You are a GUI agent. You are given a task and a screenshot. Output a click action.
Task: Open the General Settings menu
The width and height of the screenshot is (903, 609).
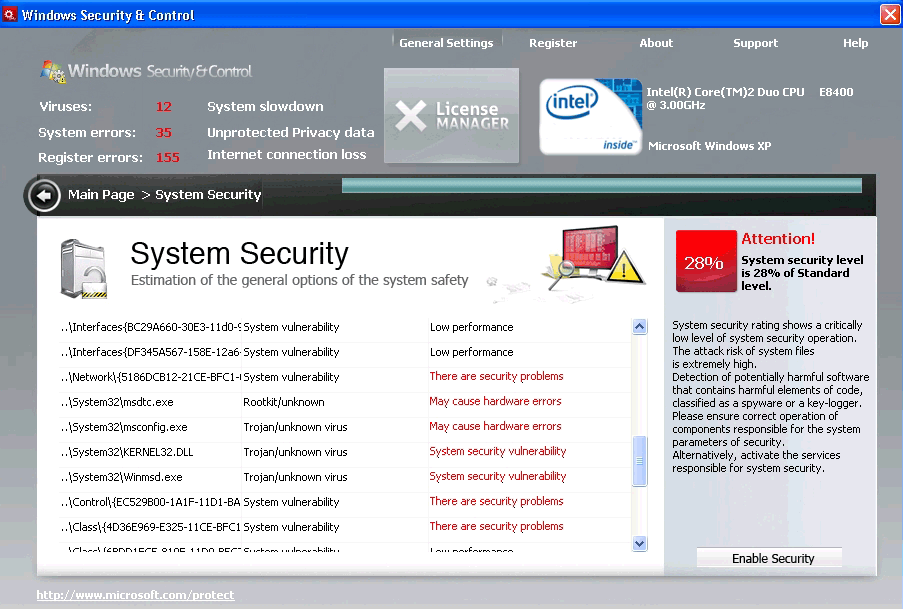(446, 43)
